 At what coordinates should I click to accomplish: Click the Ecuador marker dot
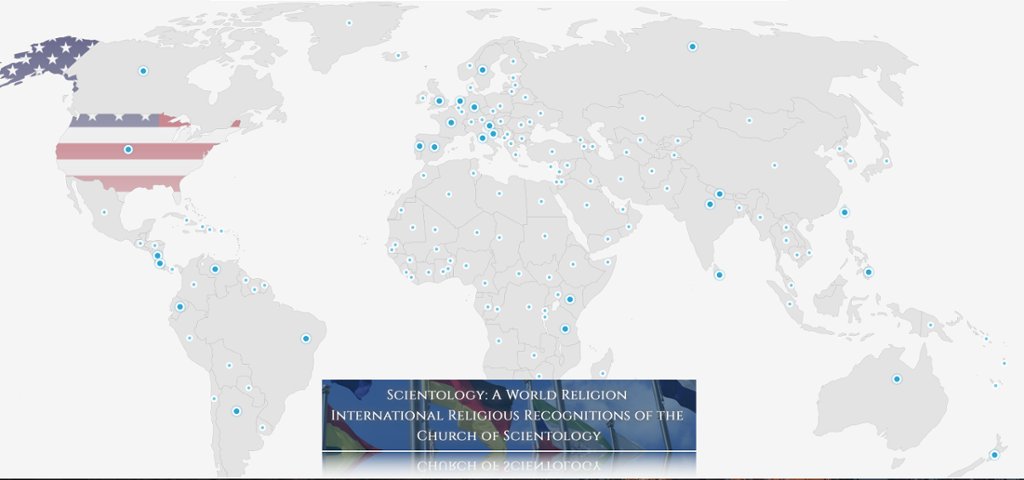click(180, 306)
